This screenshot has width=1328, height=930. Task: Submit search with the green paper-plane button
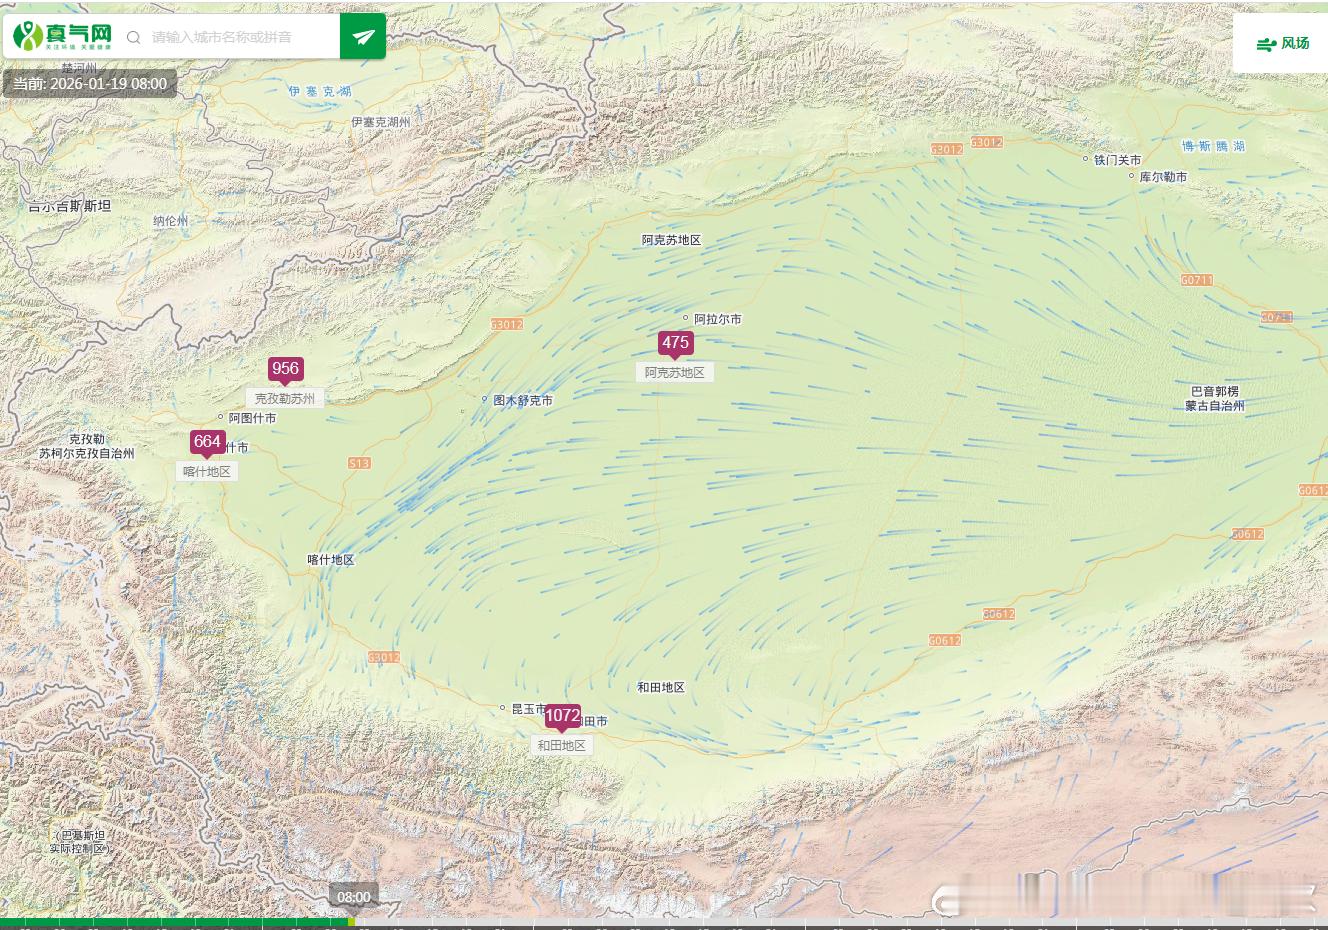(363, 37)
